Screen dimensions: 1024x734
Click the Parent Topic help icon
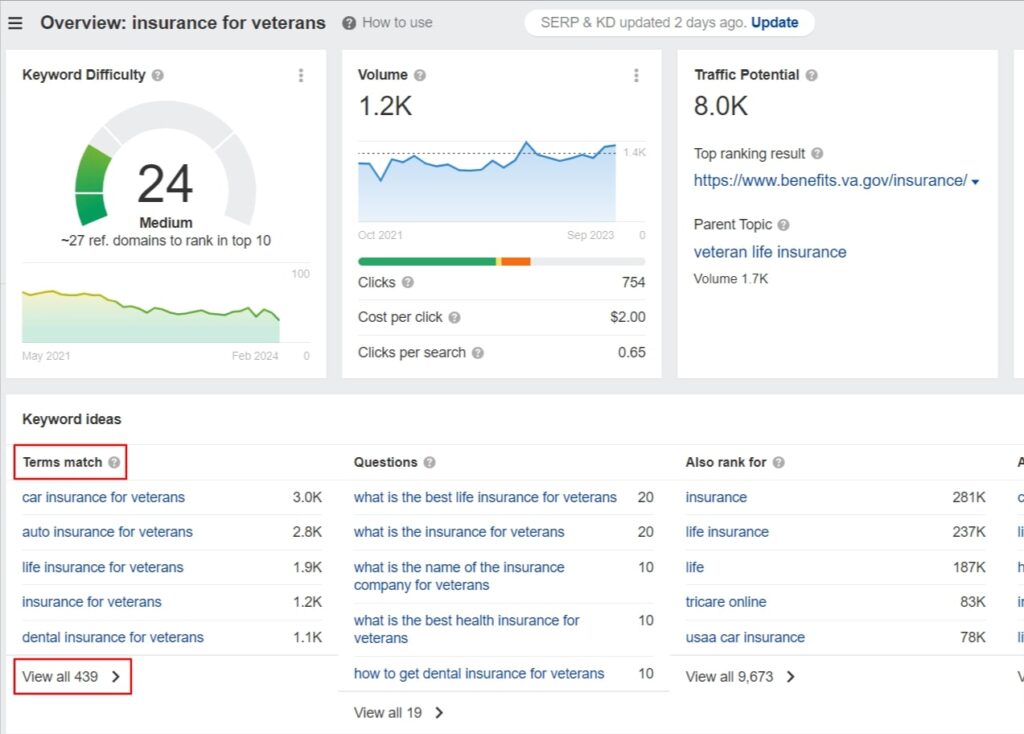(x=784, y=225)
